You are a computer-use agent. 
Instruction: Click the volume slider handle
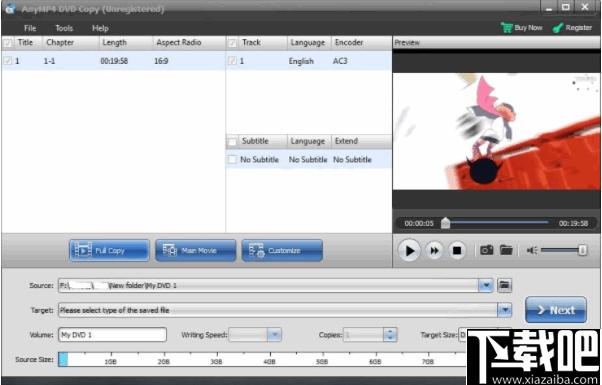(x=582, y=250)
